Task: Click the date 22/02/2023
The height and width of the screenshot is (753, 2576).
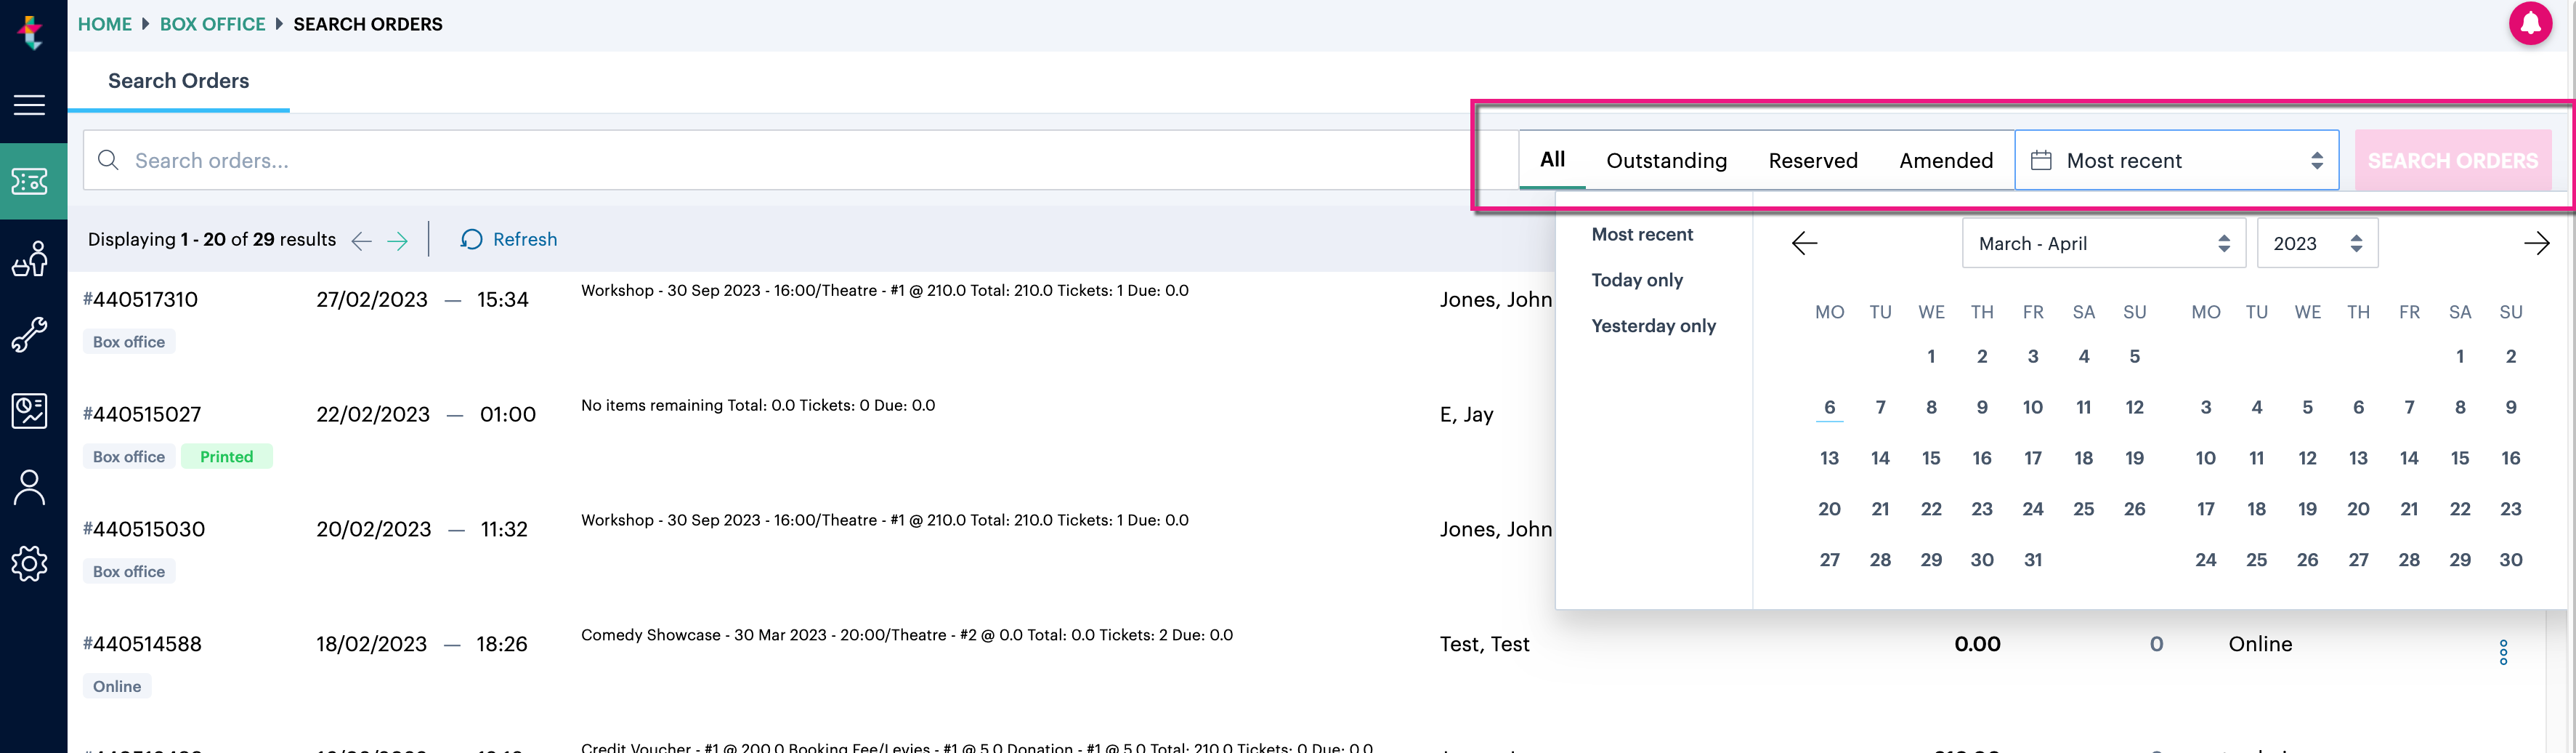Action: point(373,414)
